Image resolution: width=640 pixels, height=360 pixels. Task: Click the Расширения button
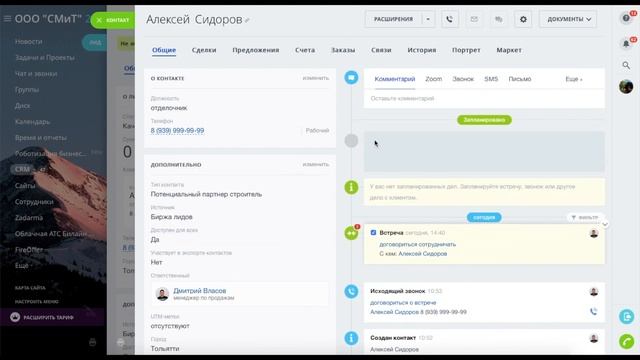coord(393,19)
